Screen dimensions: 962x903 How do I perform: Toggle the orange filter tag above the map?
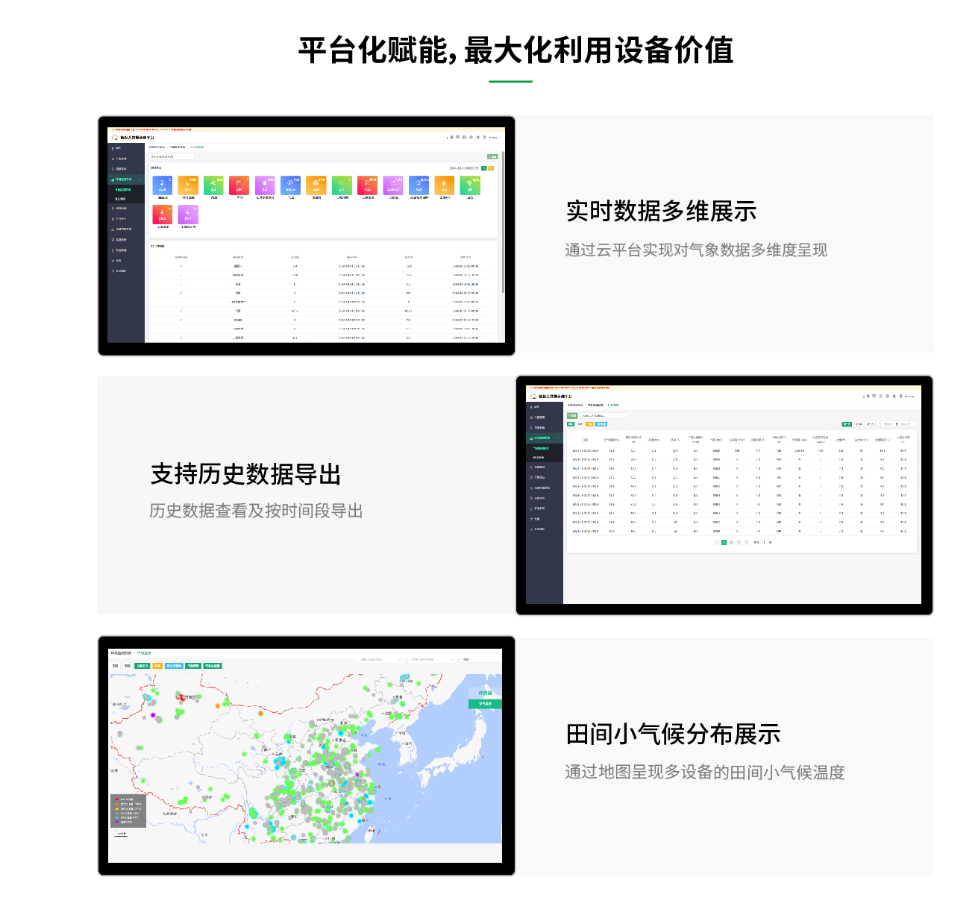[x=157, y=665]
